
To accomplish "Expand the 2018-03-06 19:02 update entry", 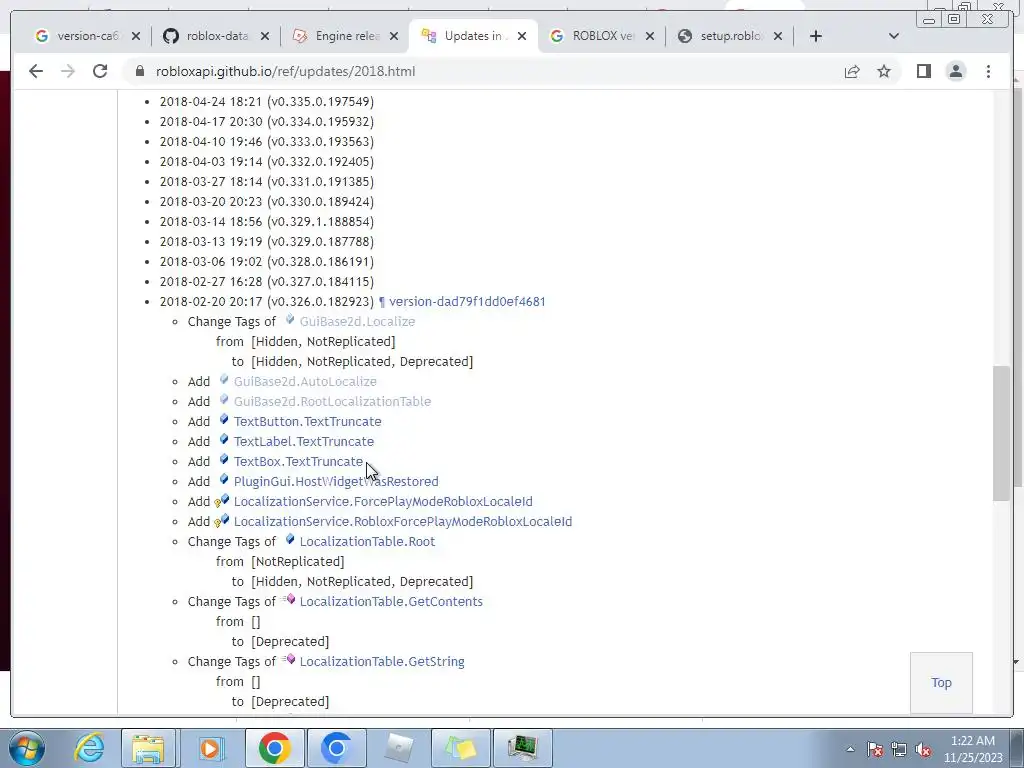I will tap(266, 262).
